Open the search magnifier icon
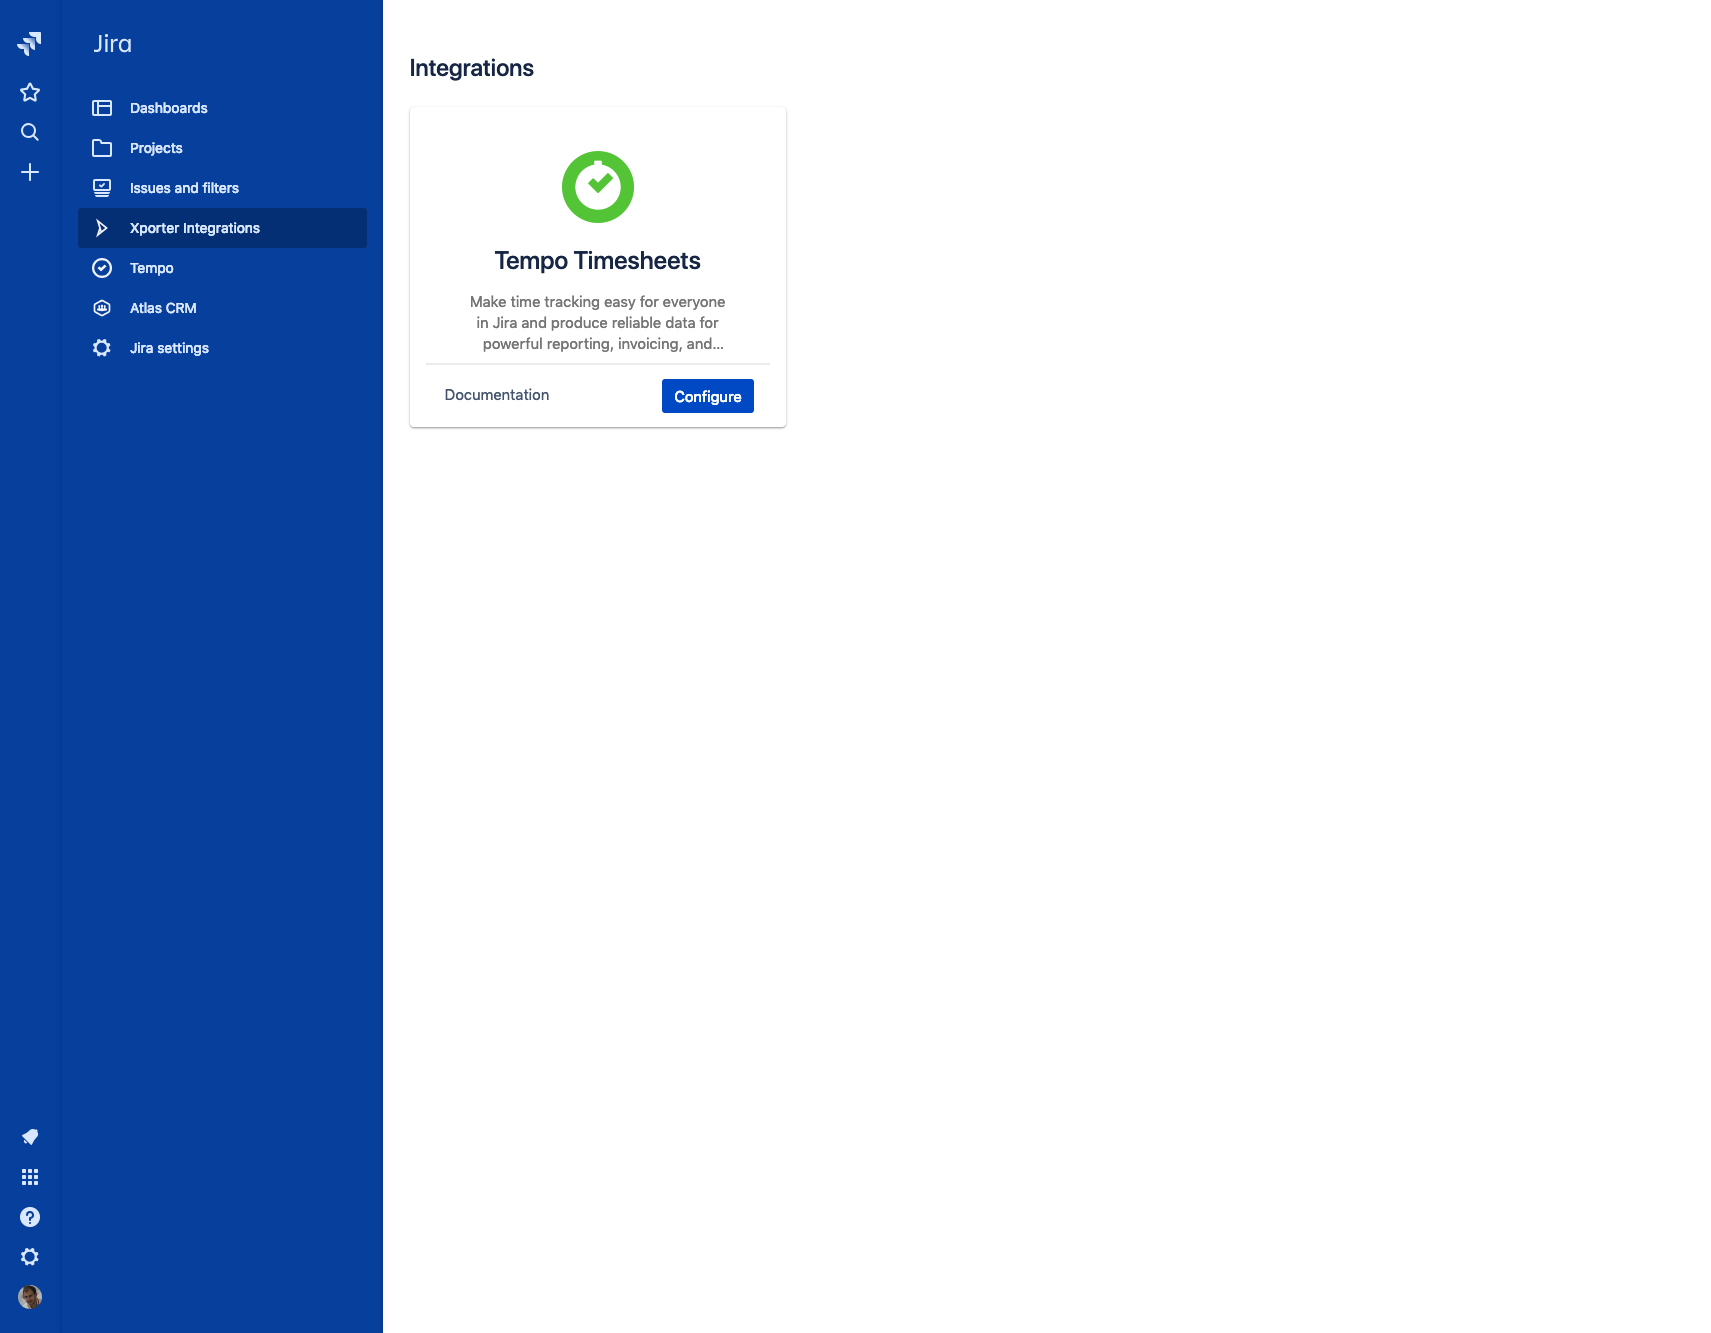The image size is (1711, 1333). click(30, 132)
